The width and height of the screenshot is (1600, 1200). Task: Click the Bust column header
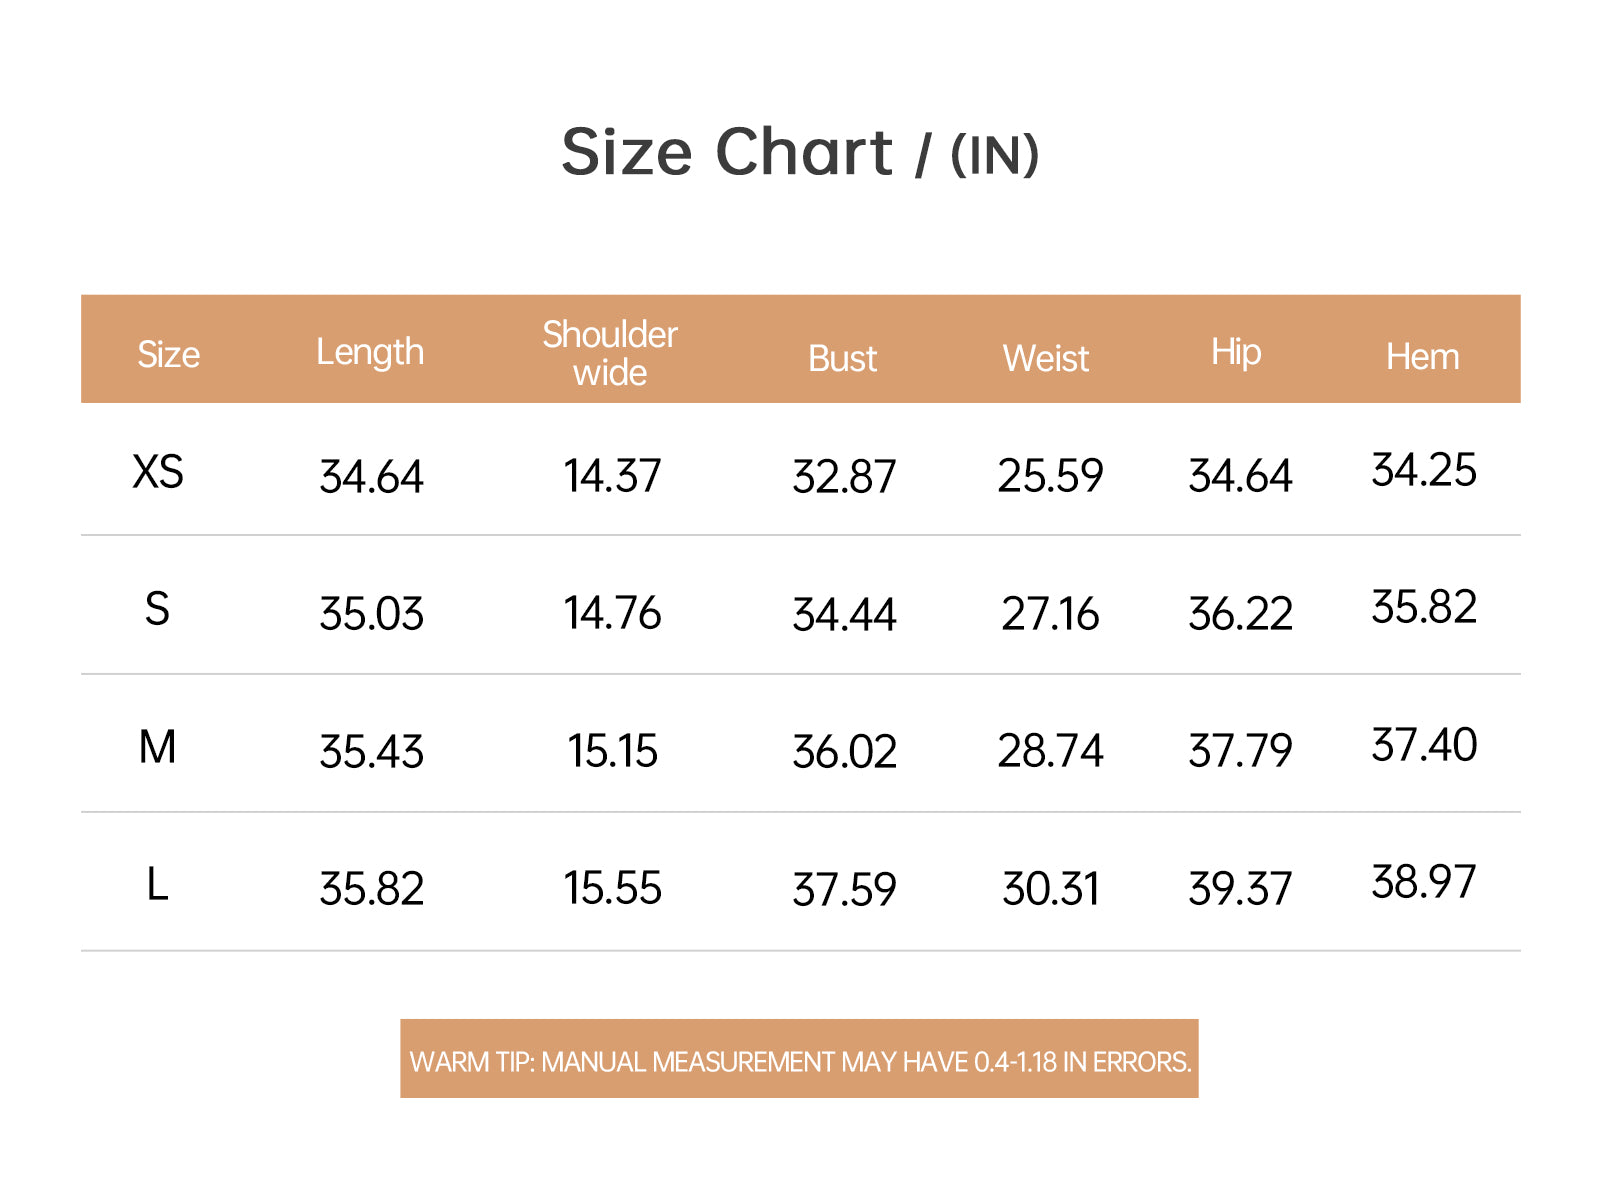click(842, 358)
